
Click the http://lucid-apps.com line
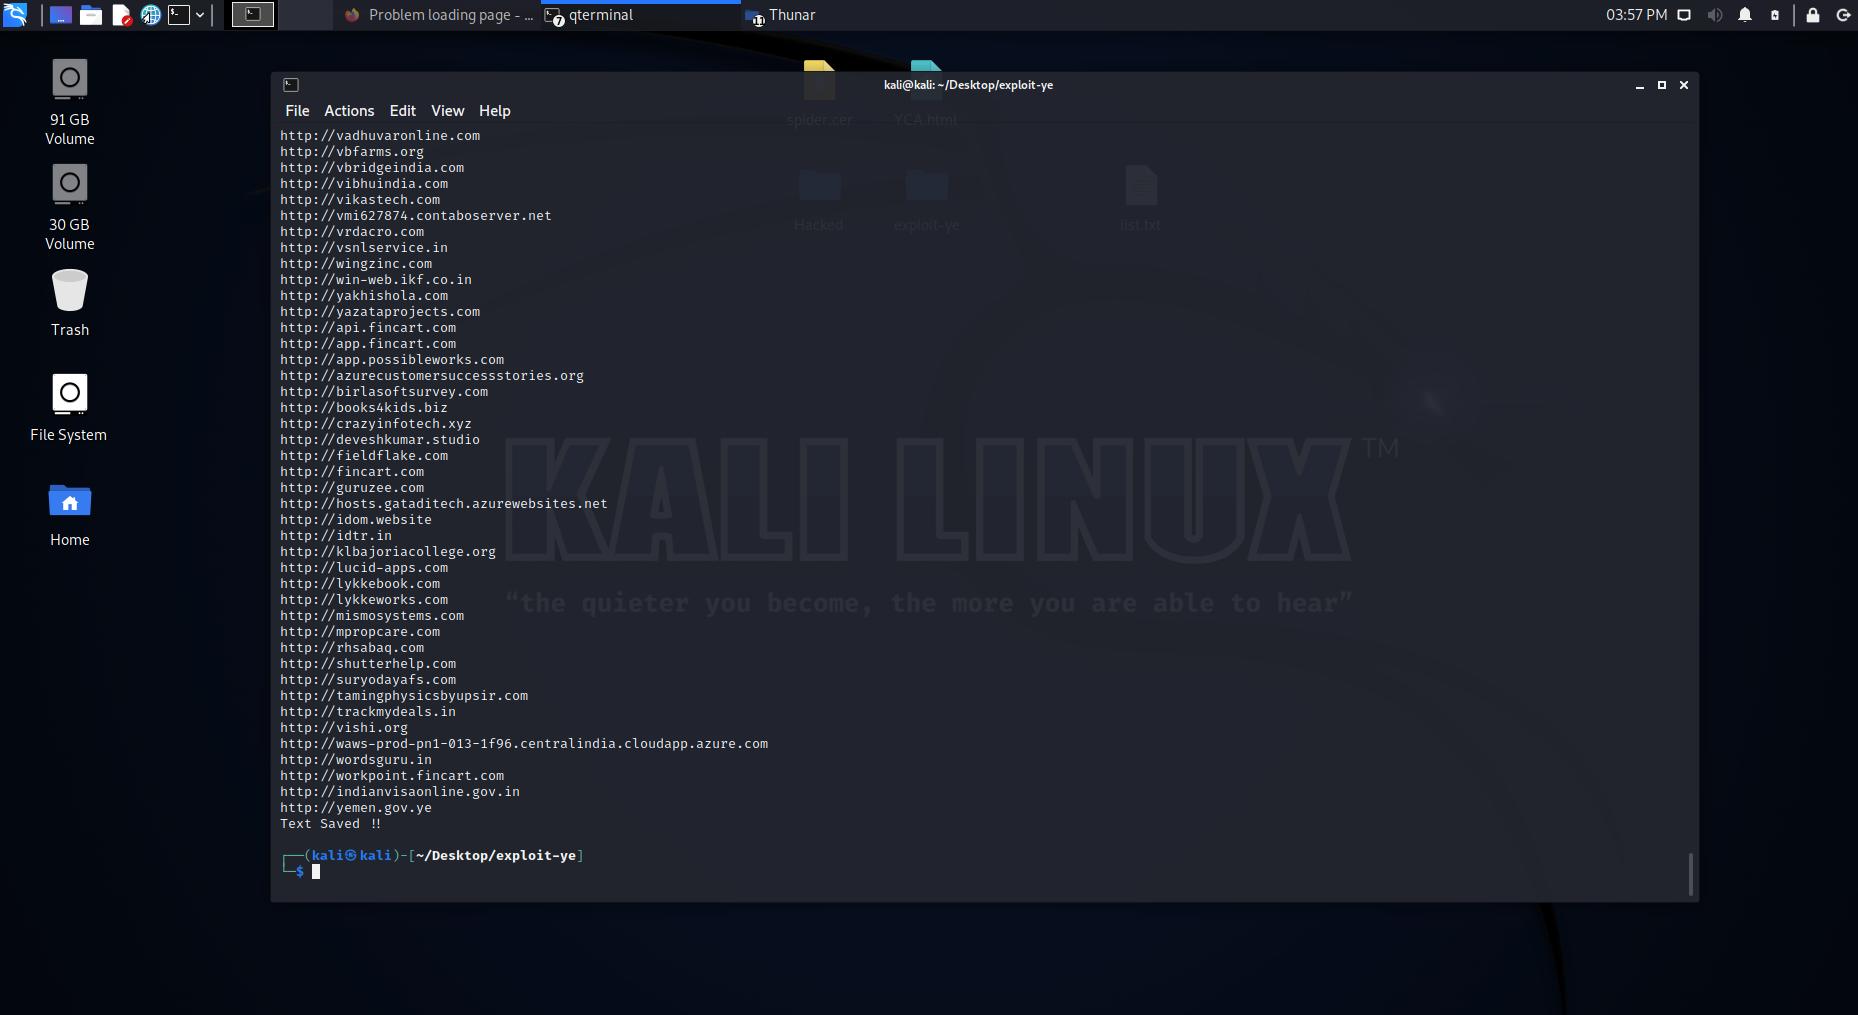(x=364, y=568)
